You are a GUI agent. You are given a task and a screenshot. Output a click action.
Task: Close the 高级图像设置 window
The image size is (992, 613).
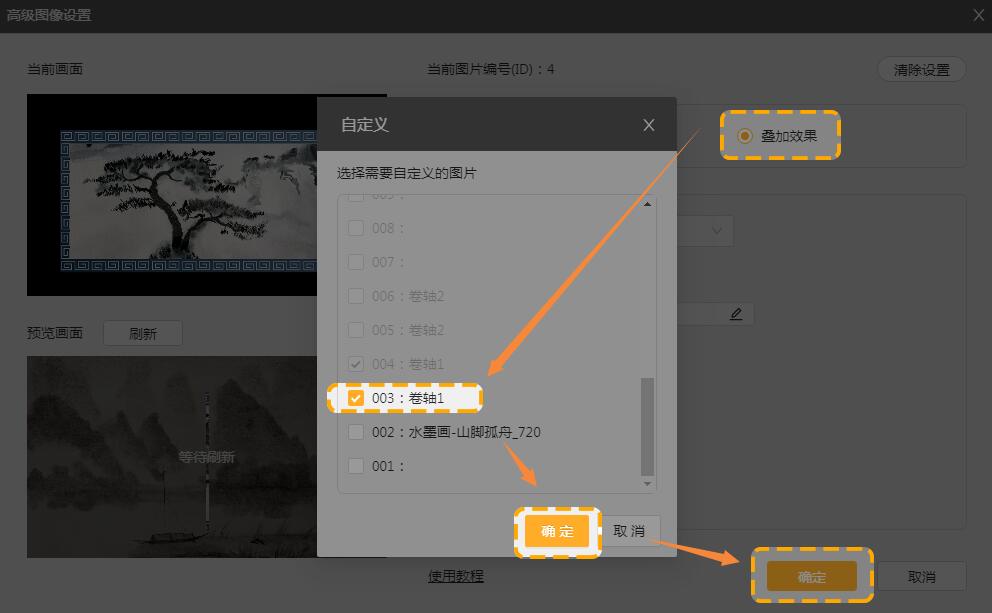pos(978,15)
